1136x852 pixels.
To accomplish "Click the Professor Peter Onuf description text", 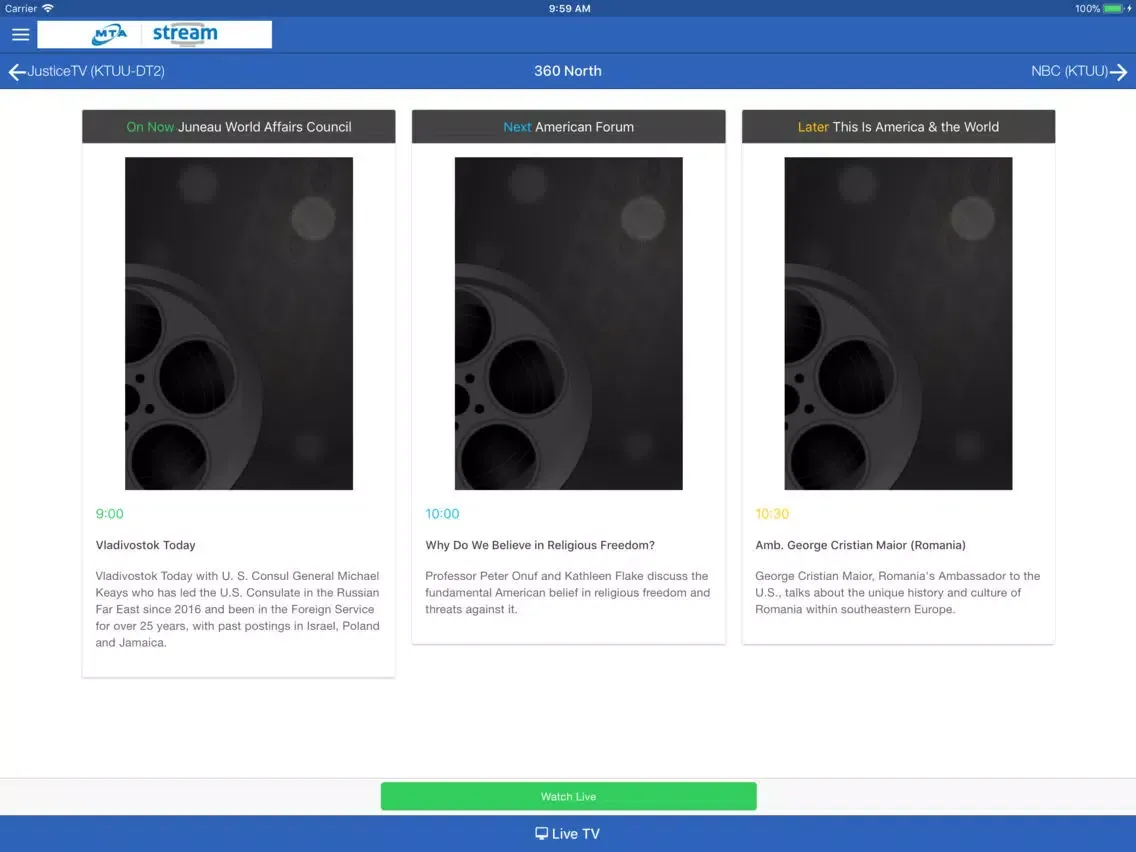I will [567, 593].
